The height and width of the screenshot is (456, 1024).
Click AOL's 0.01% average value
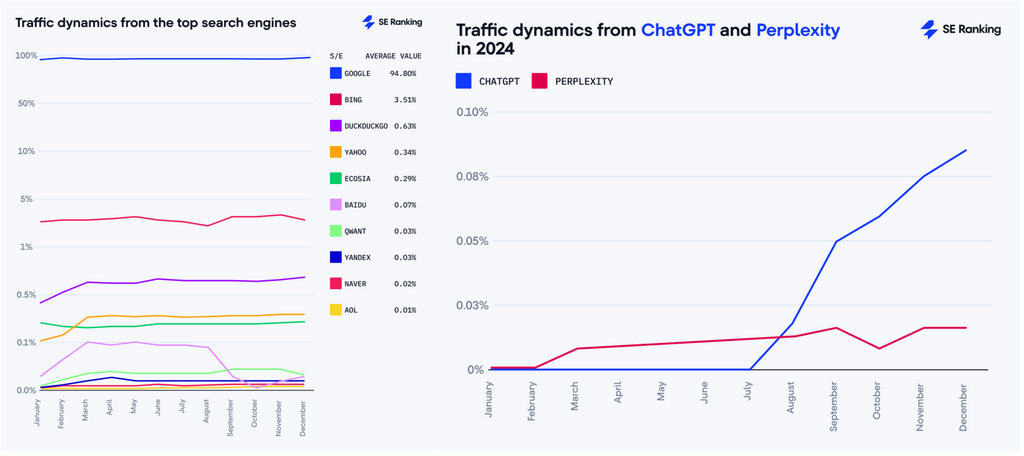point(406,310)
